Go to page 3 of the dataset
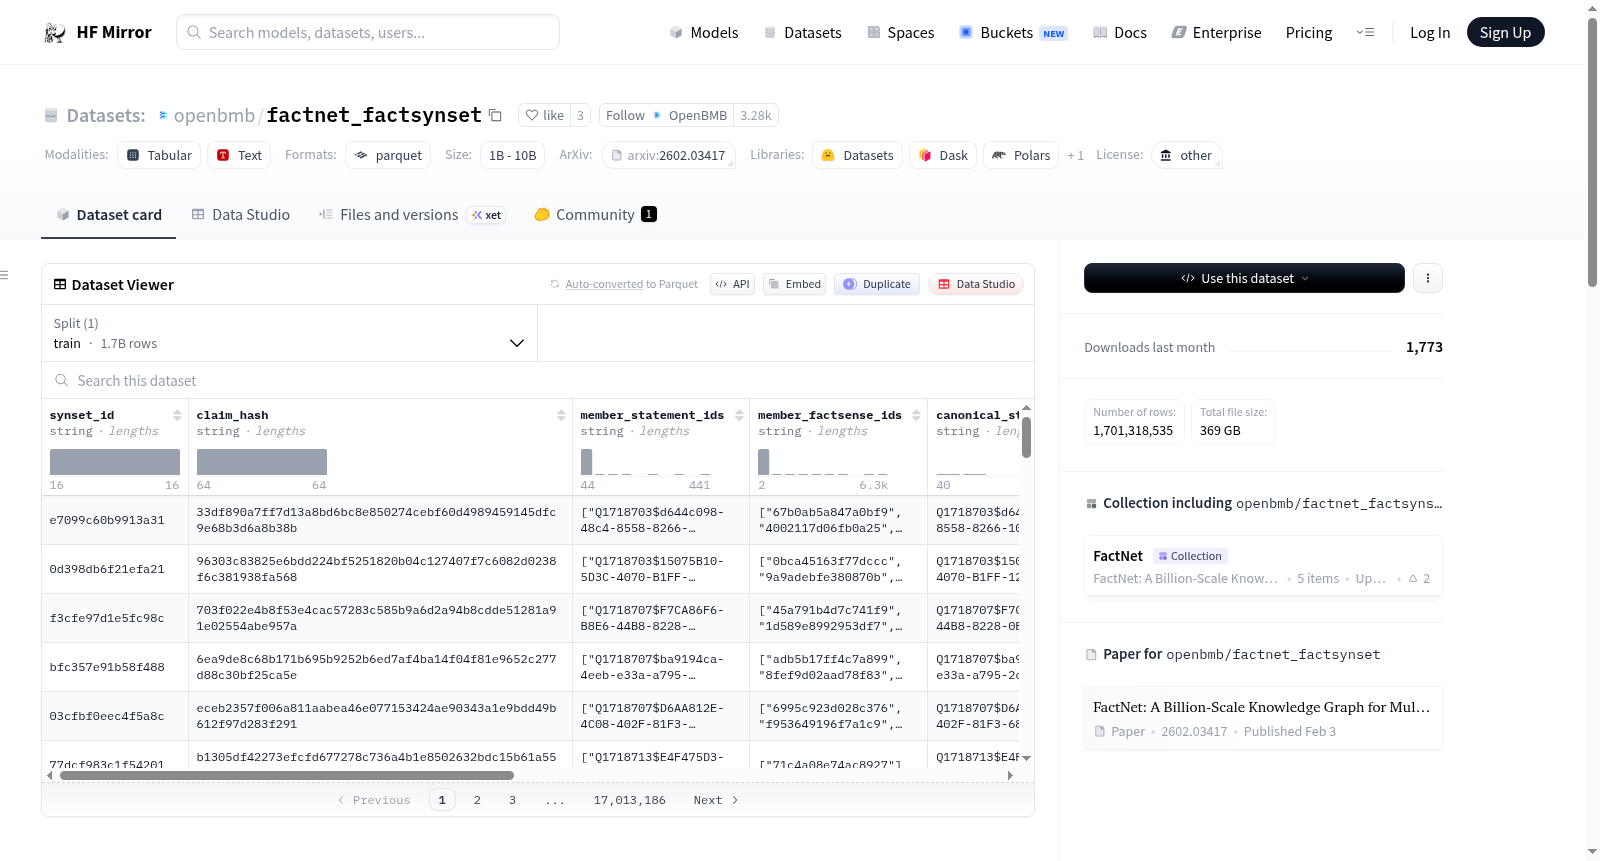The height and width of the screenshot is (861, 1600). point(512,800)
